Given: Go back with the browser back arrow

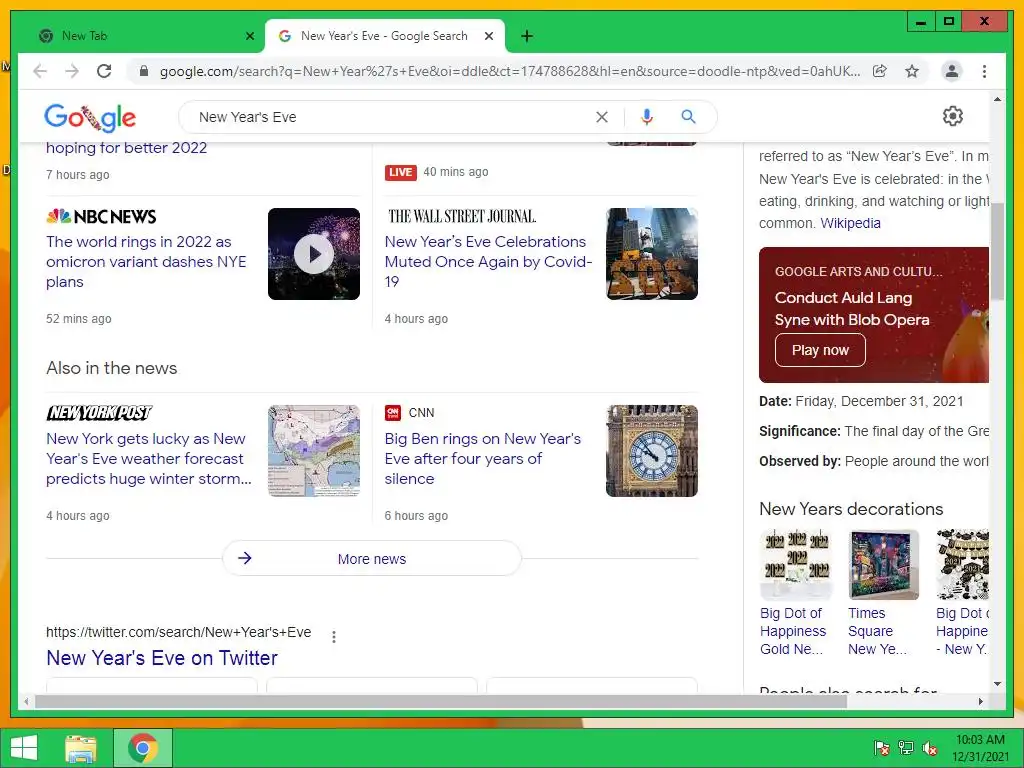Looking at the screenshot, I should pos(40,71).
